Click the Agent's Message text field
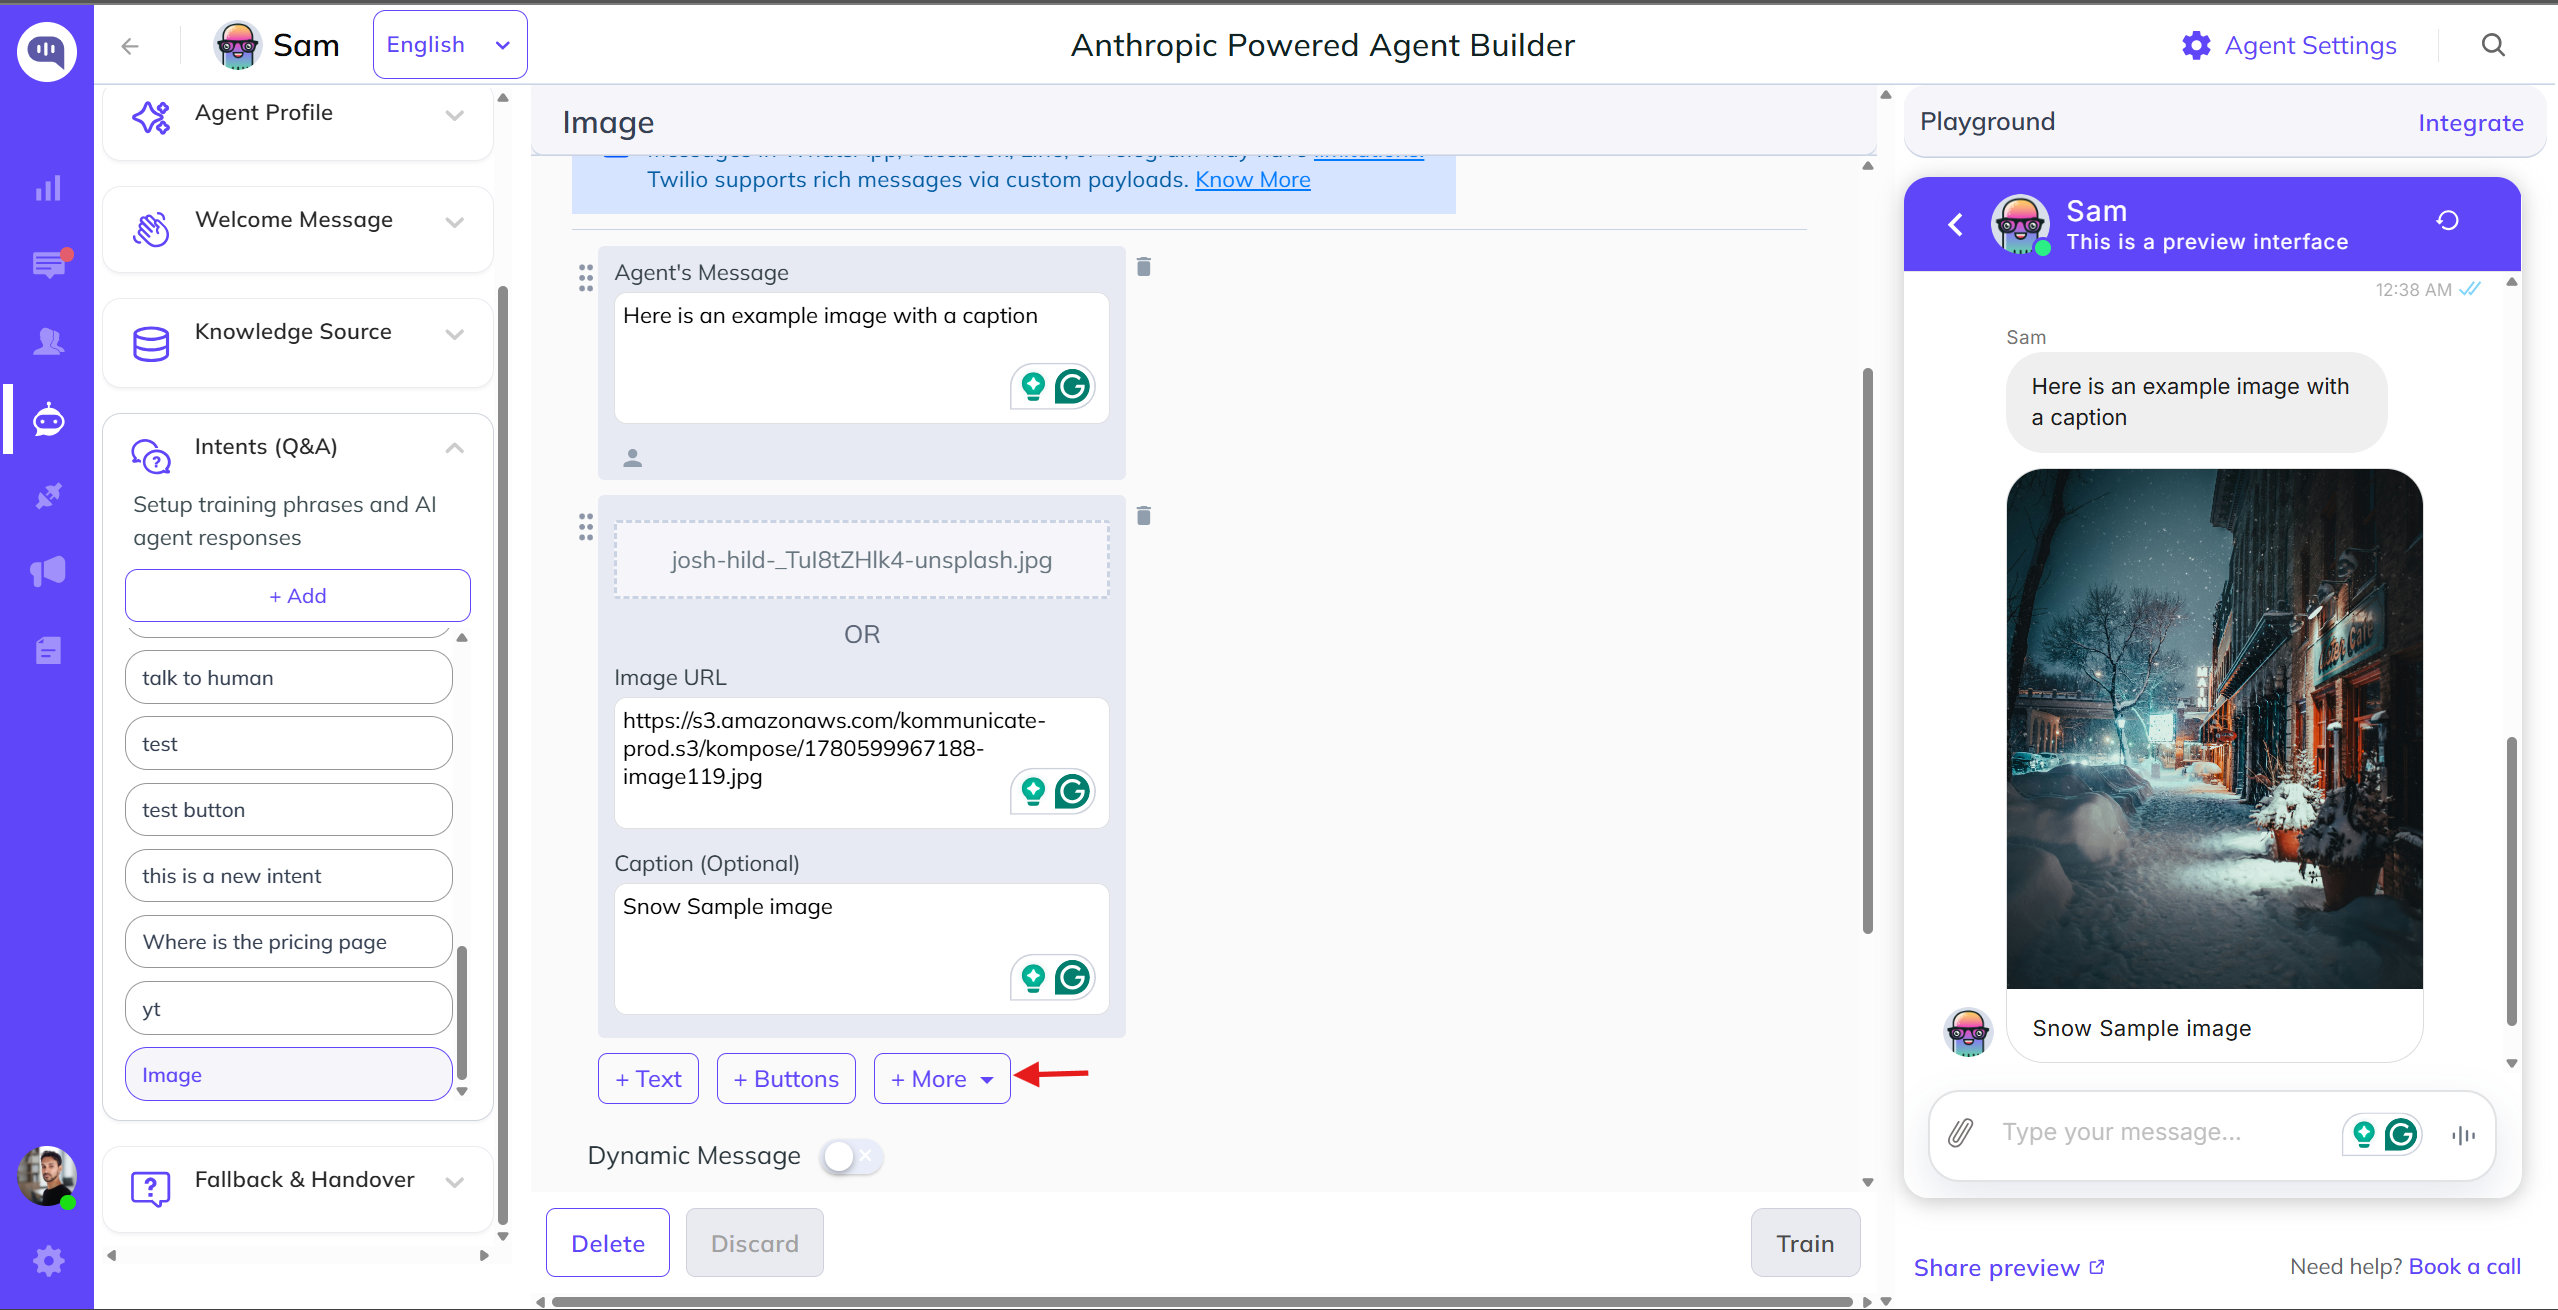 tap(861, 358)
